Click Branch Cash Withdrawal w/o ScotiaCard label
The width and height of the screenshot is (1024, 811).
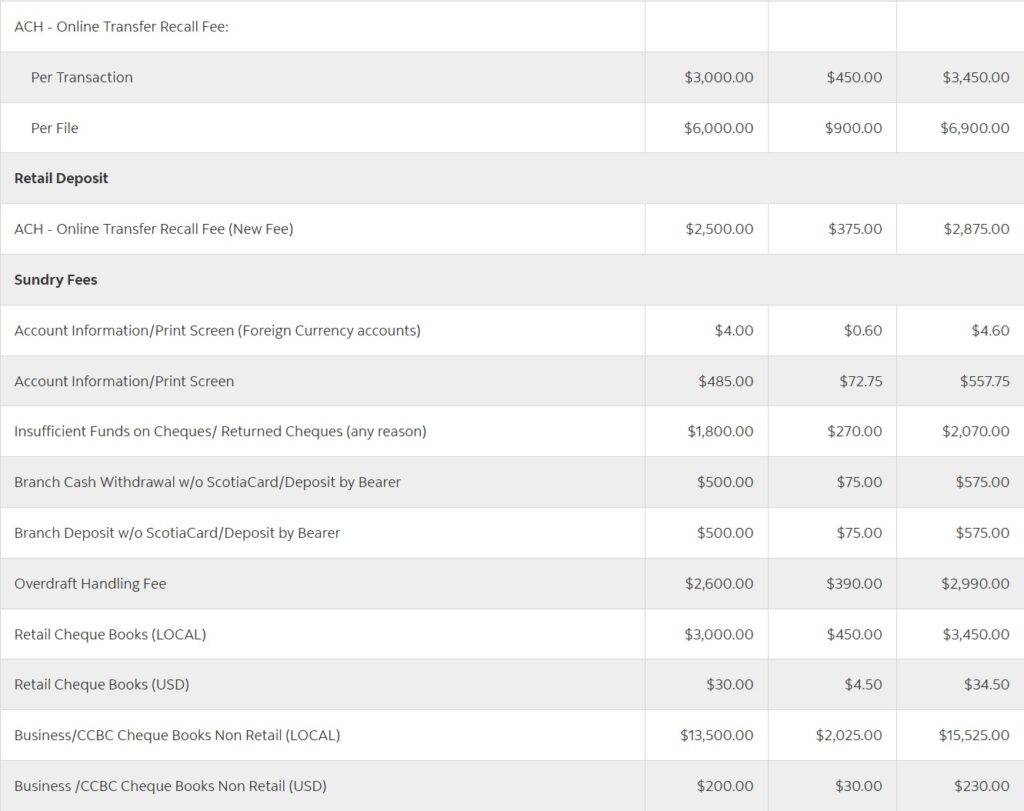(207, 482)
